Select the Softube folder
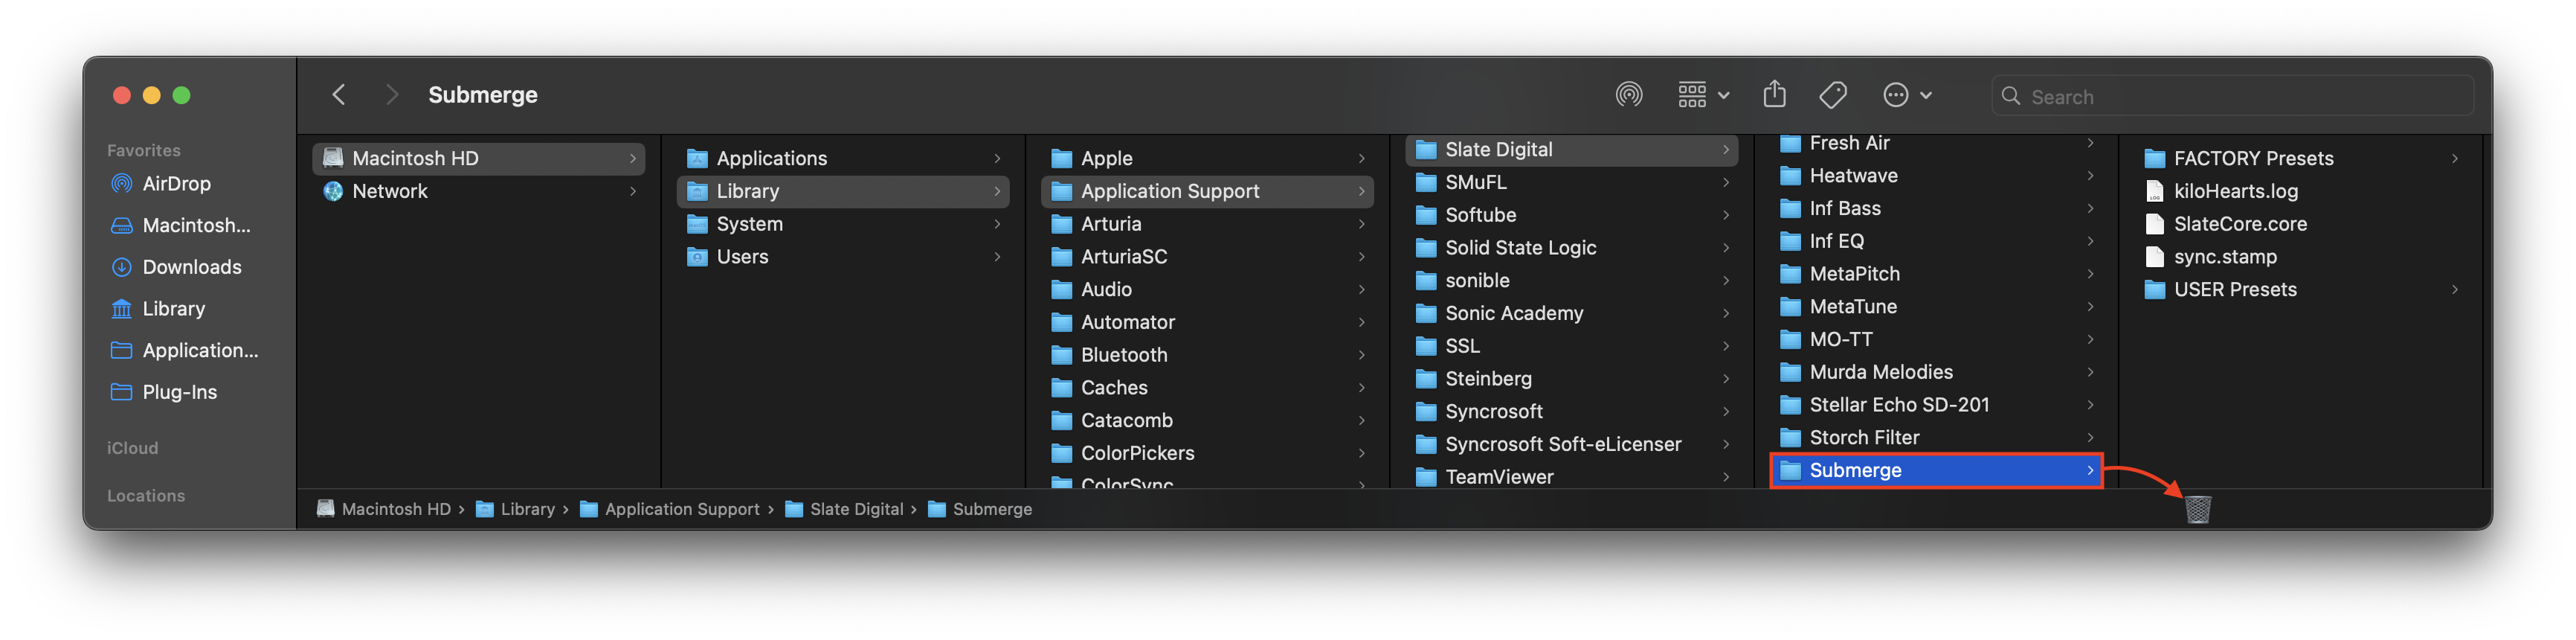This screenshot has width=2576, height=640. [x=1571, y=215]
